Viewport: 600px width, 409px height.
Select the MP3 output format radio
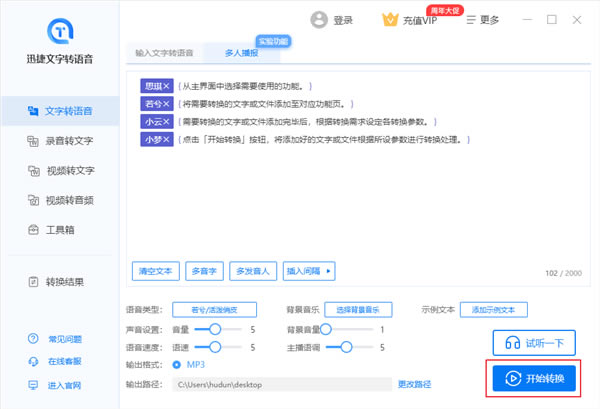(x=176, y=365)
